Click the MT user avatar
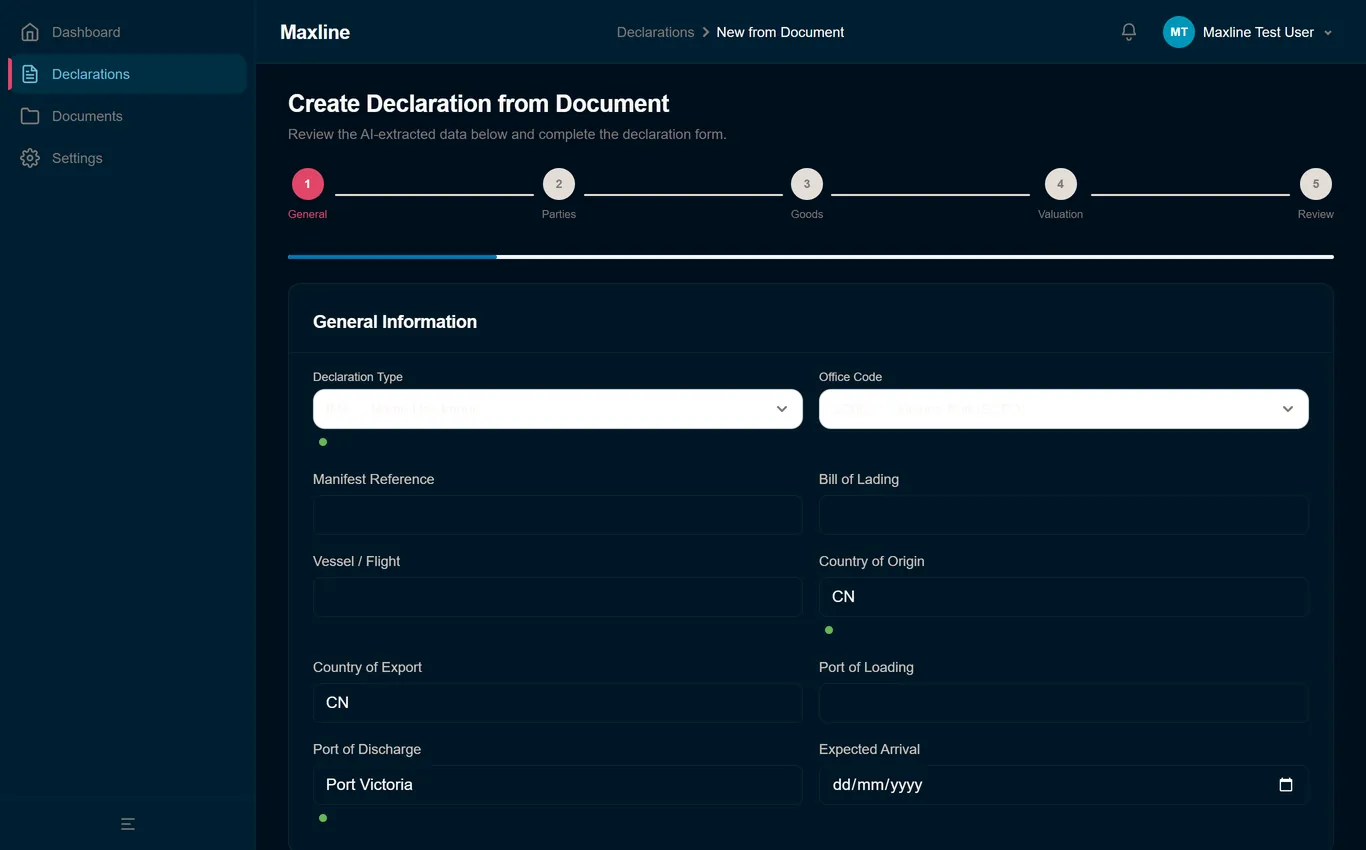The width and height of the screenshot is (1366, 850). click(x=1179, y=32)
